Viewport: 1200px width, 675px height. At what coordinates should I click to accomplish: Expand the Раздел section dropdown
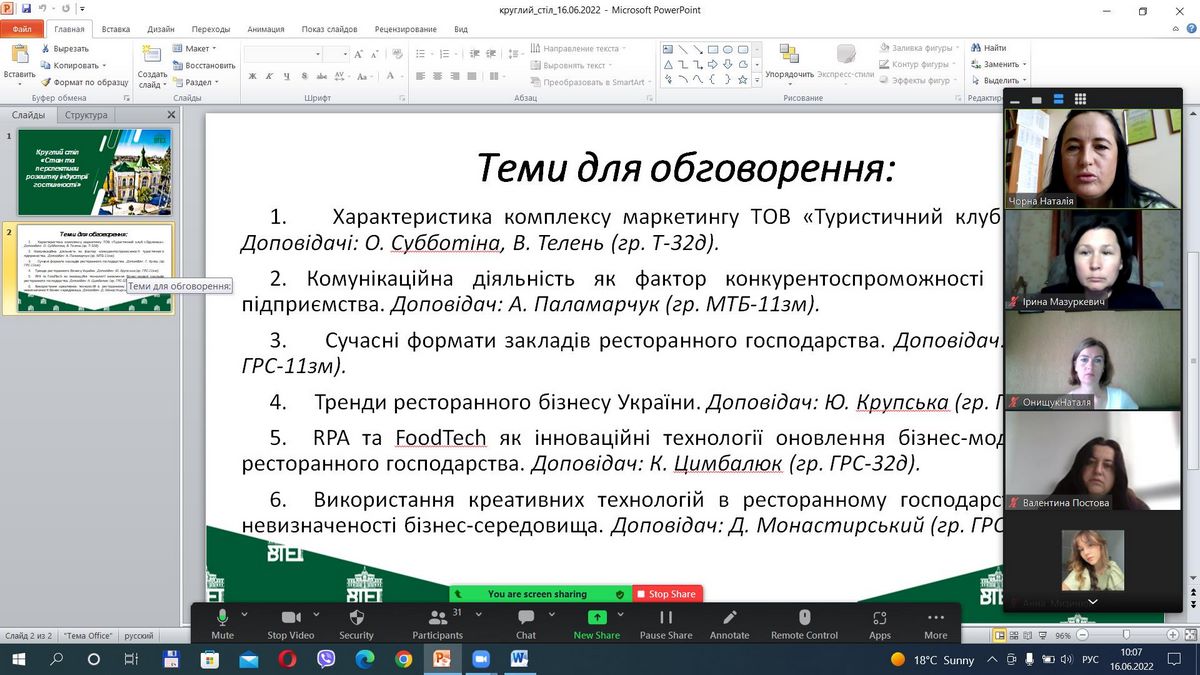coord(198,82)
